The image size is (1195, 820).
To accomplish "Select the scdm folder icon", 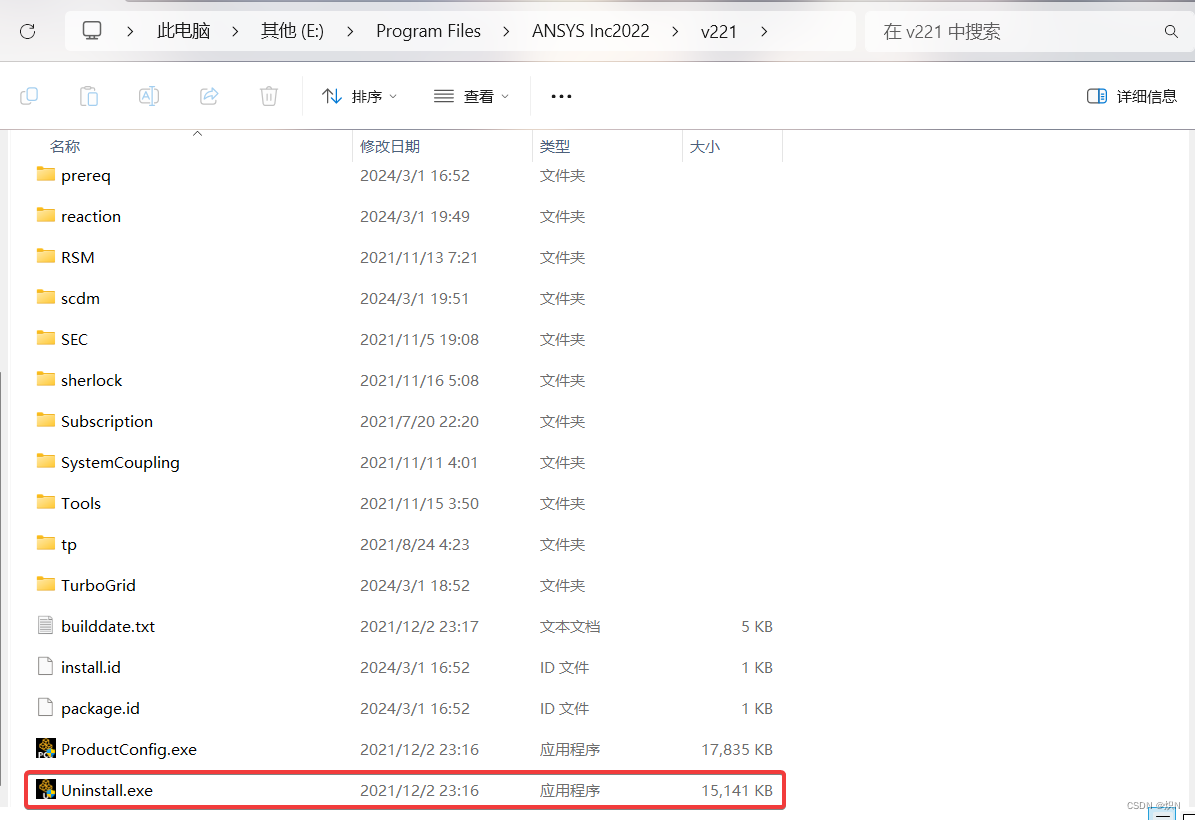I will click(46, 297).
